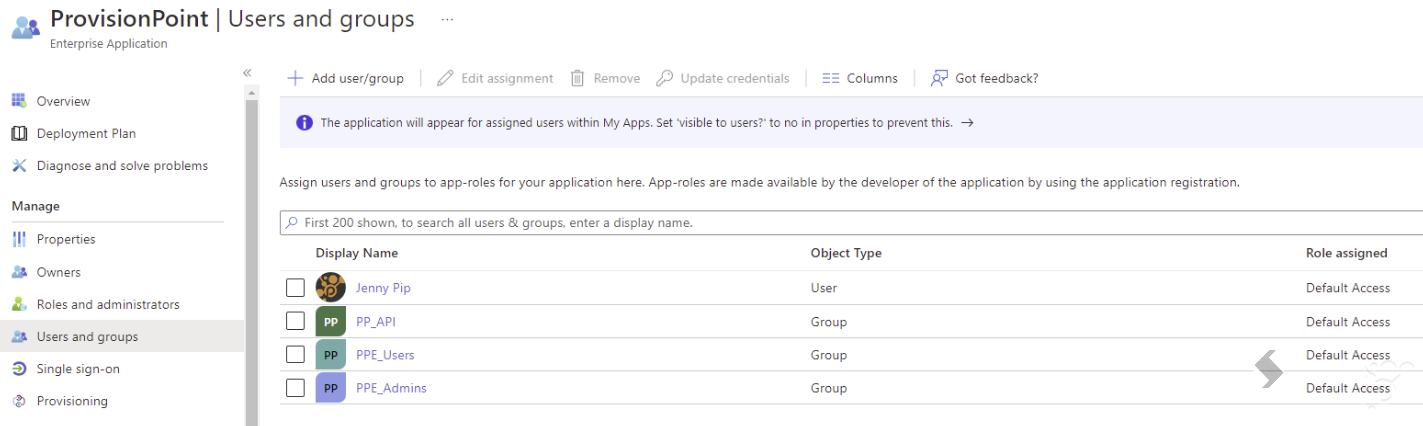The image size is (1423, 426).
Task: Tick the checkbox for PPE_Admins
Action: tap(295, 387)
